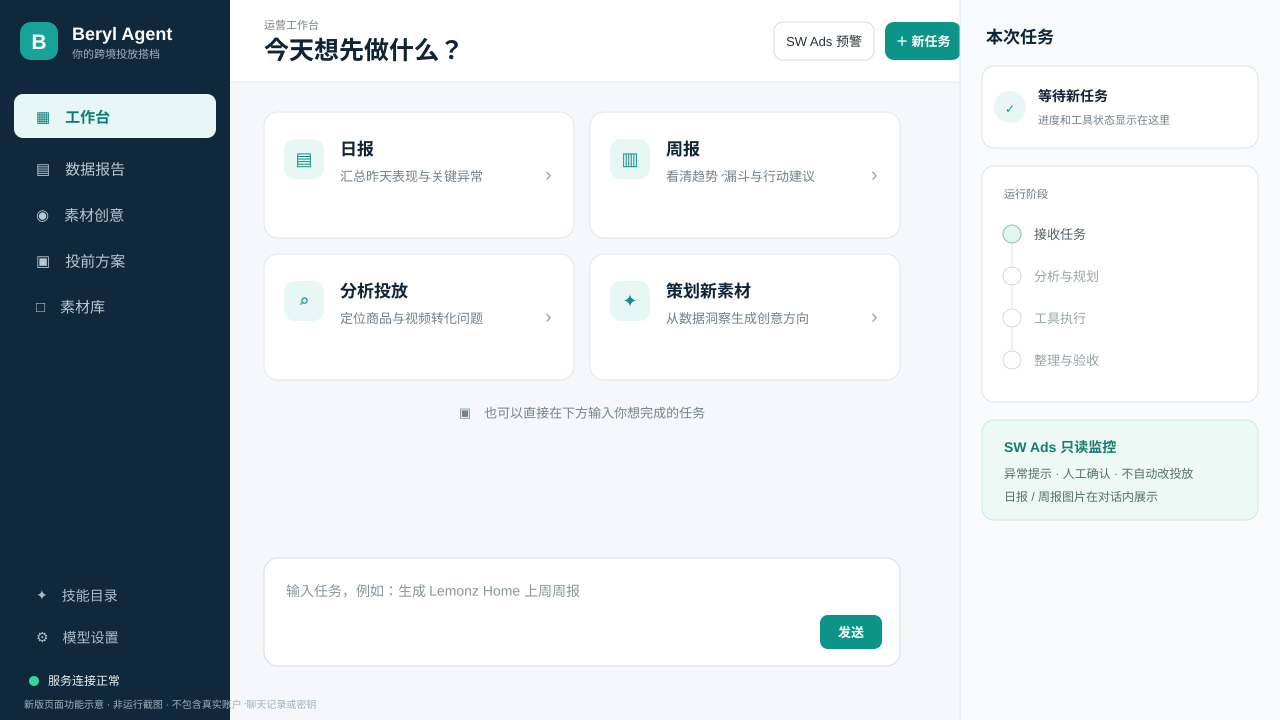This screenshot has height=720, width=1280.
Task: Select the 分析与规划 stage circle
Action: [x=1012, y=276]
